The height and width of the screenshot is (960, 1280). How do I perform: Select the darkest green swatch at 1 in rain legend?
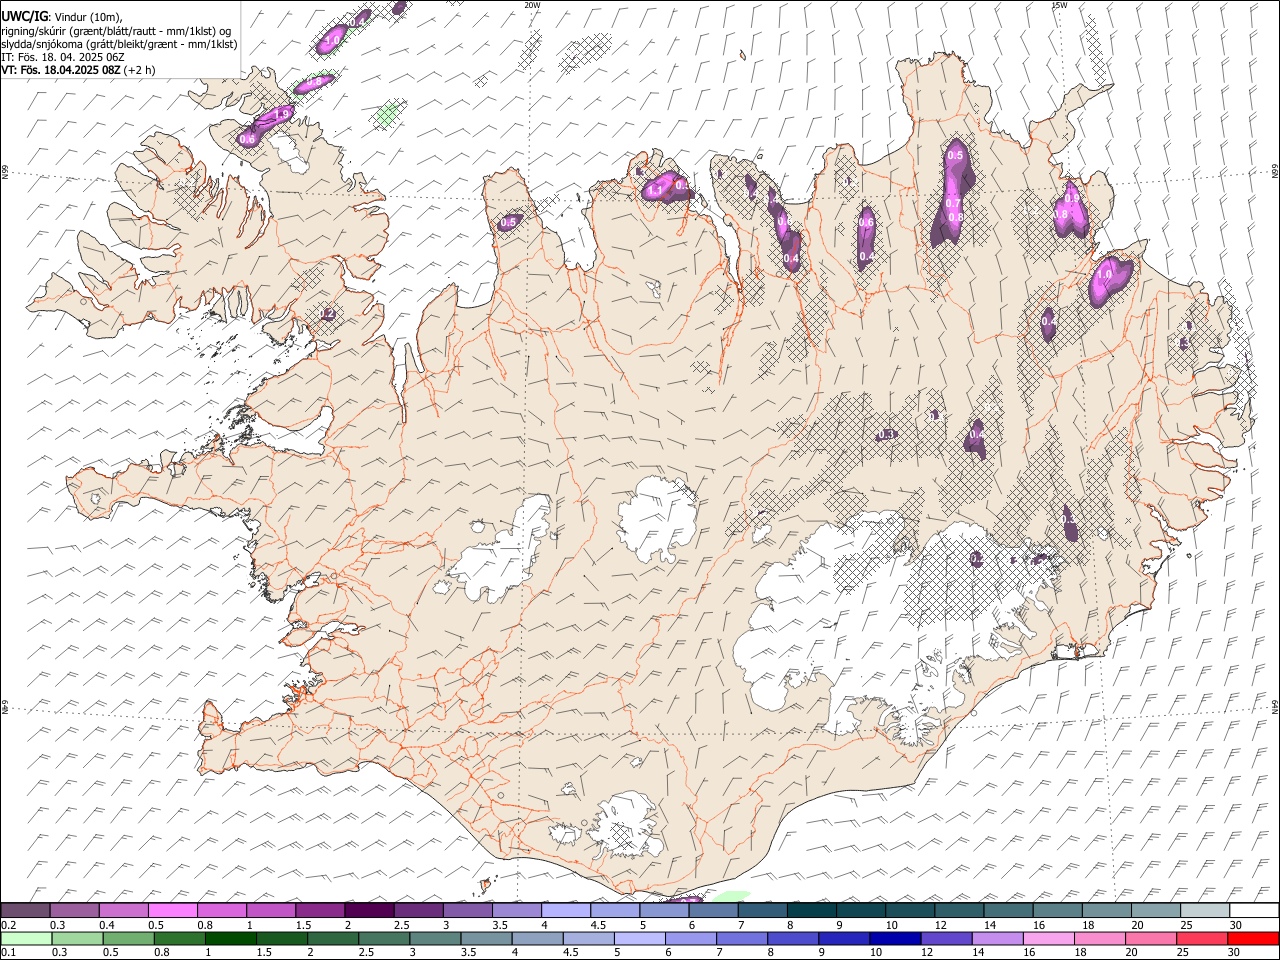click(x=231, y=938)
